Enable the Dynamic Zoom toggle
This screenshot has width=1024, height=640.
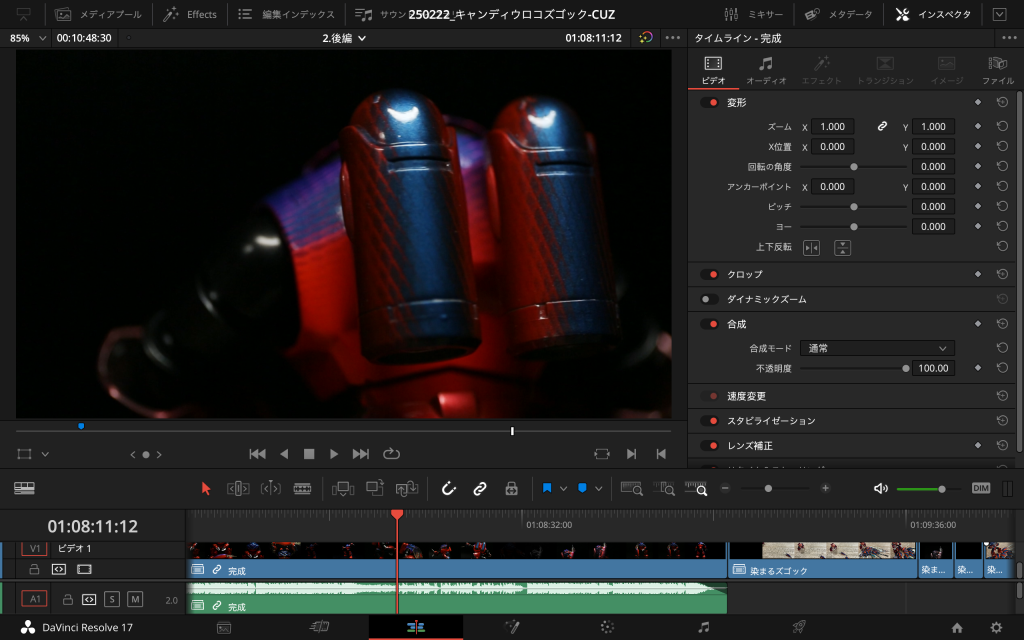pyautogui.click(x=710, y=299)
